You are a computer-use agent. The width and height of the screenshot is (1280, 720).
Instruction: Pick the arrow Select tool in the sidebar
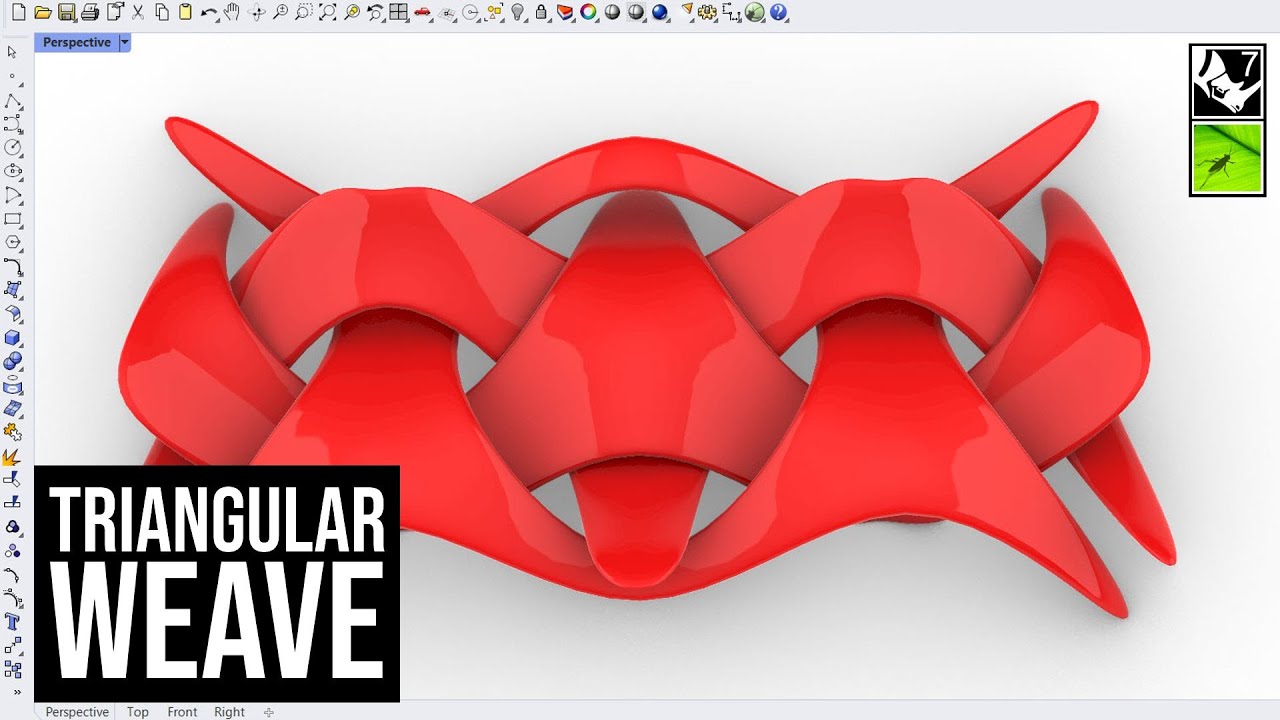(13, 52)
